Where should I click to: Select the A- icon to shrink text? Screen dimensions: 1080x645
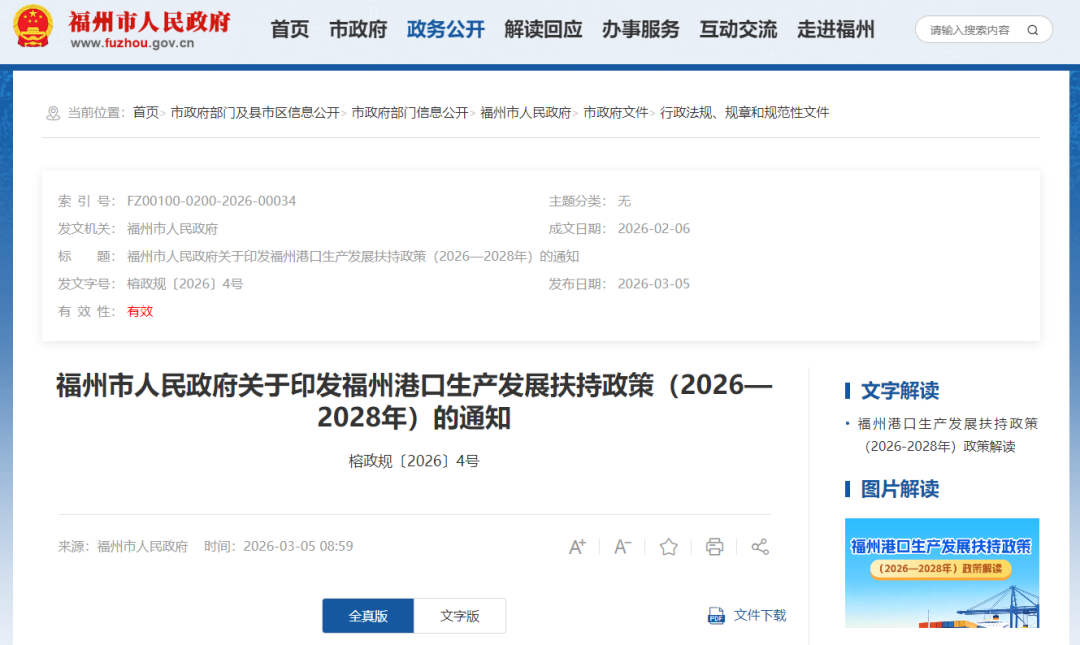point(622,546)
